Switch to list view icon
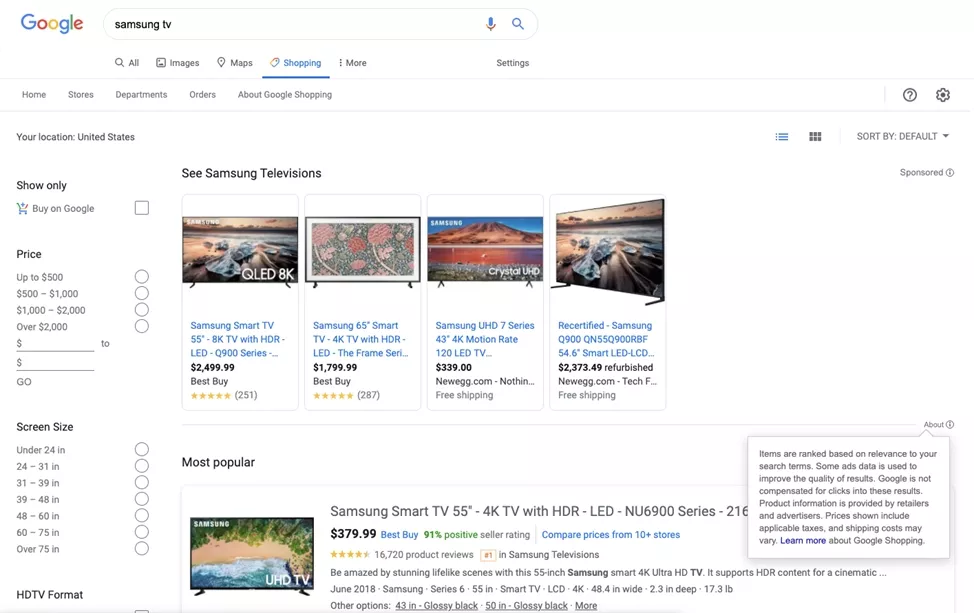The width and height of the screenshot is (974, 613). [782, 137]
